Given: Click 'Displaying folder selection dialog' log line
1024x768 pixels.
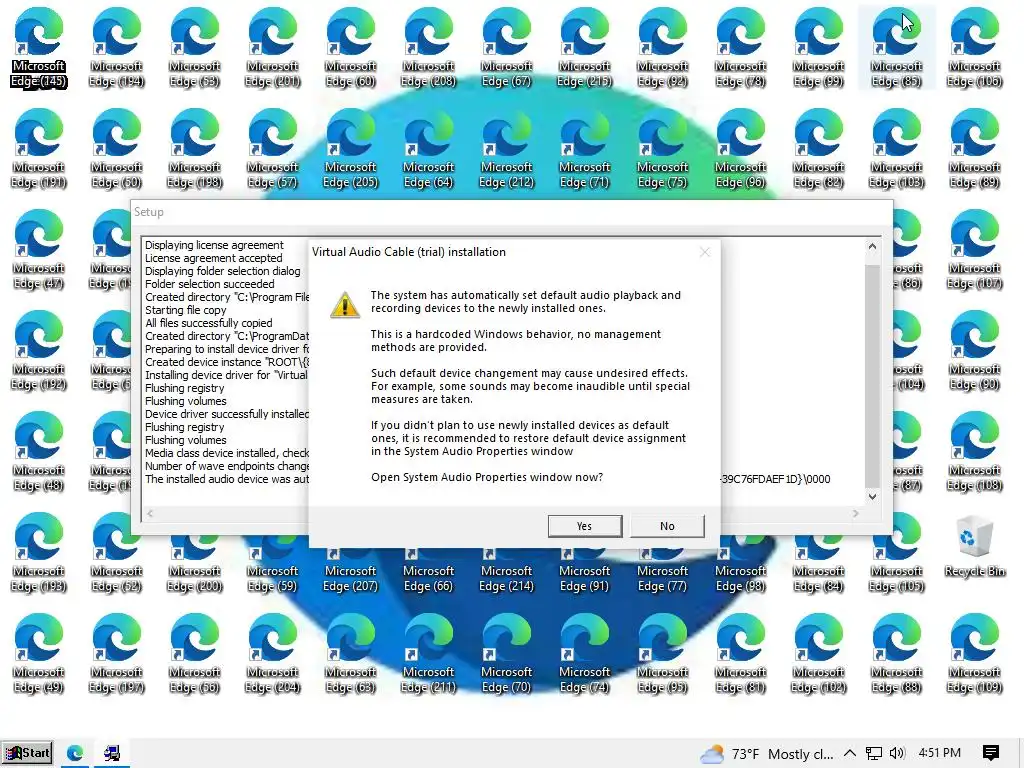Looking at the screenshot, I should [x=223, y=271].
